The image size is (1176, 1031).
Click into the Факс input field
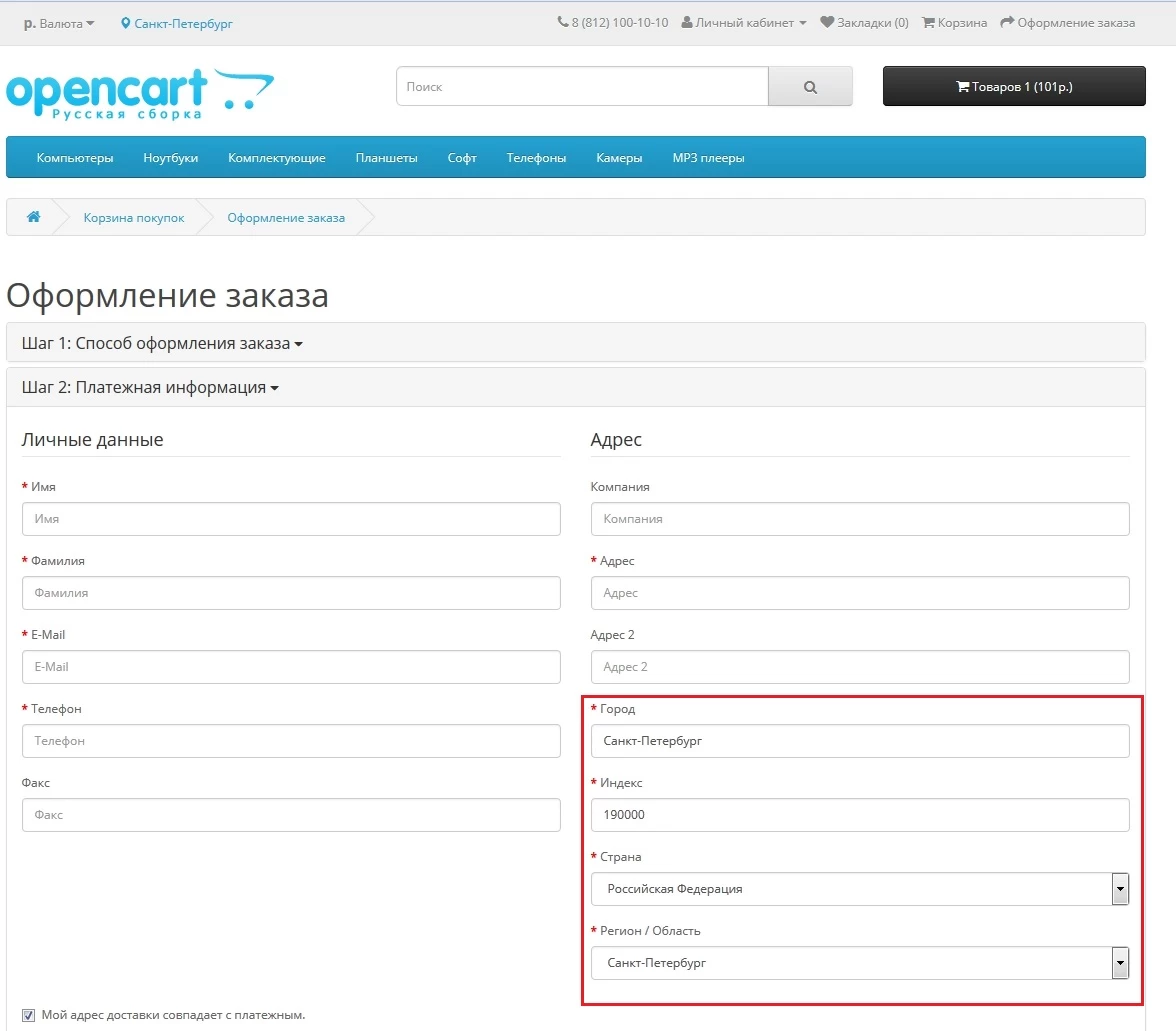coord(291,815)
